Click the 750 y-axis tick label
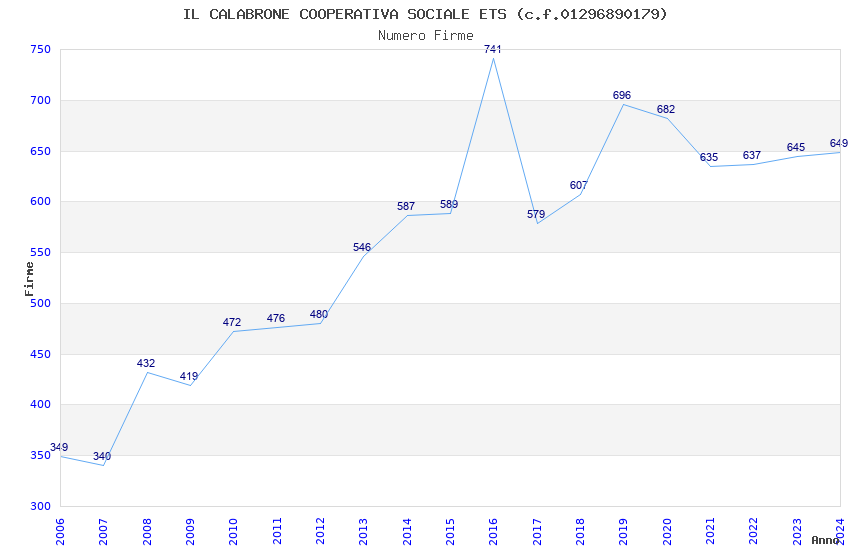The width and height of the screenshot is (850, 550). [x=40, y=49]
